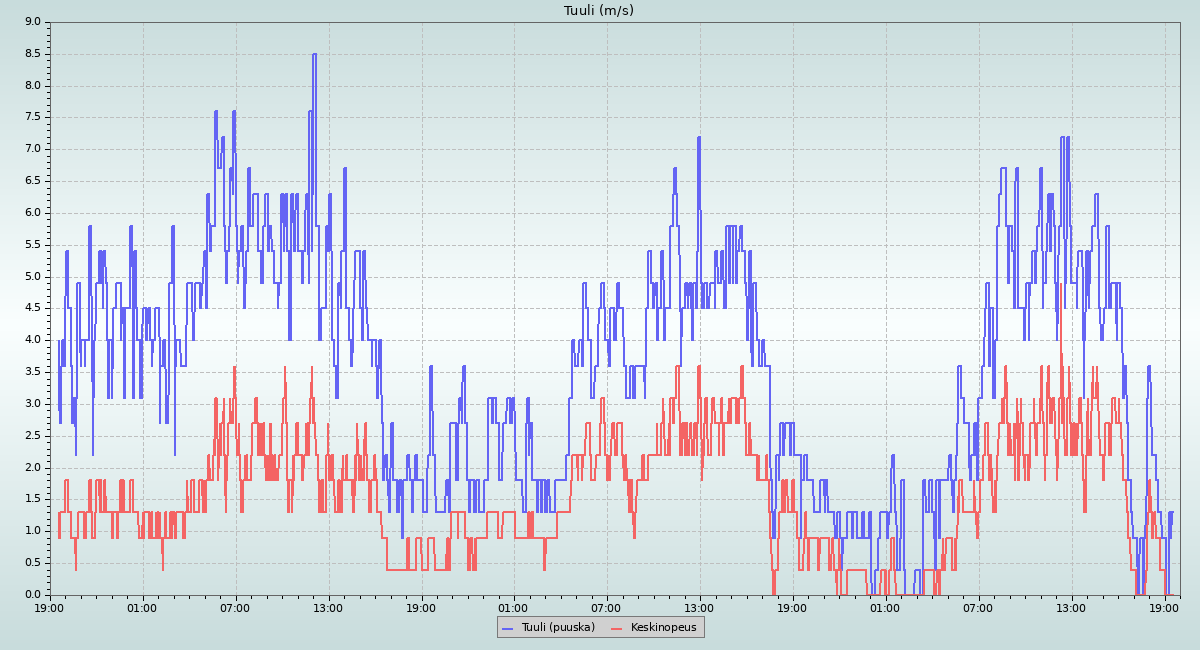Select the 7.0 value on the y-axis
1200x650 pixels.
point(32,149)
